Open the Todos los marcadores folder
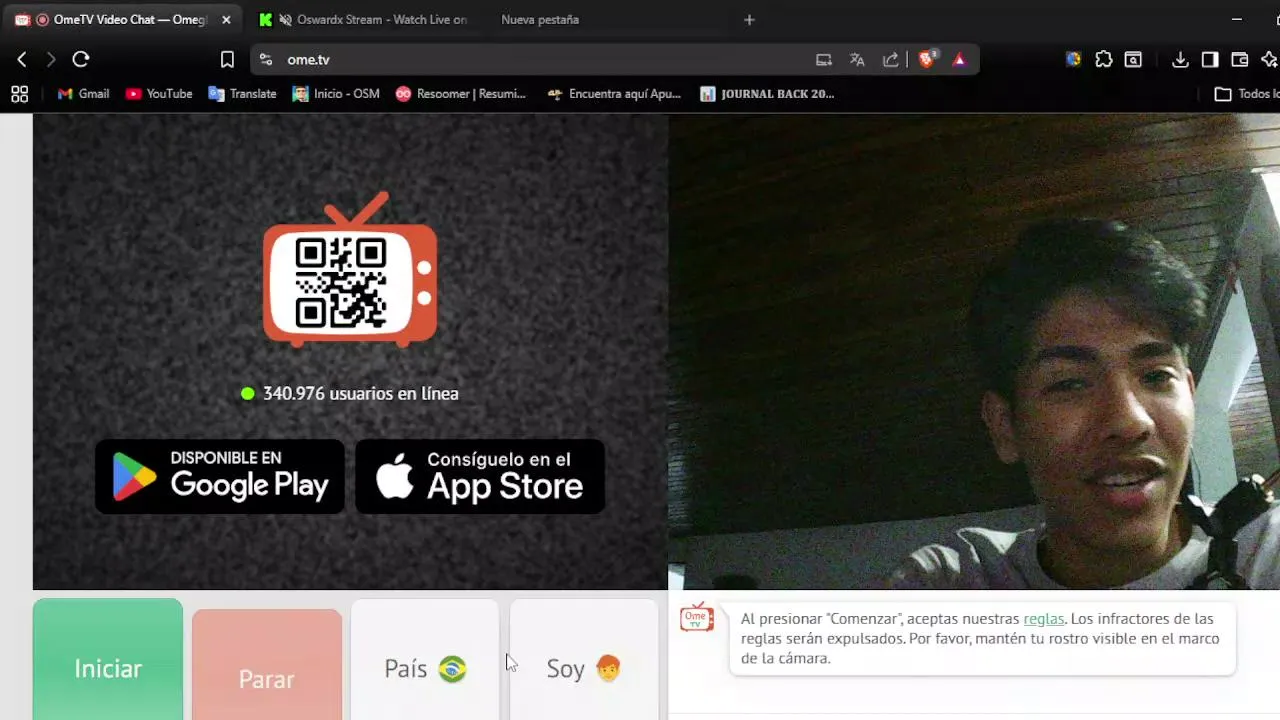This screenshot has width=1280, height=720. (1246, 94)
